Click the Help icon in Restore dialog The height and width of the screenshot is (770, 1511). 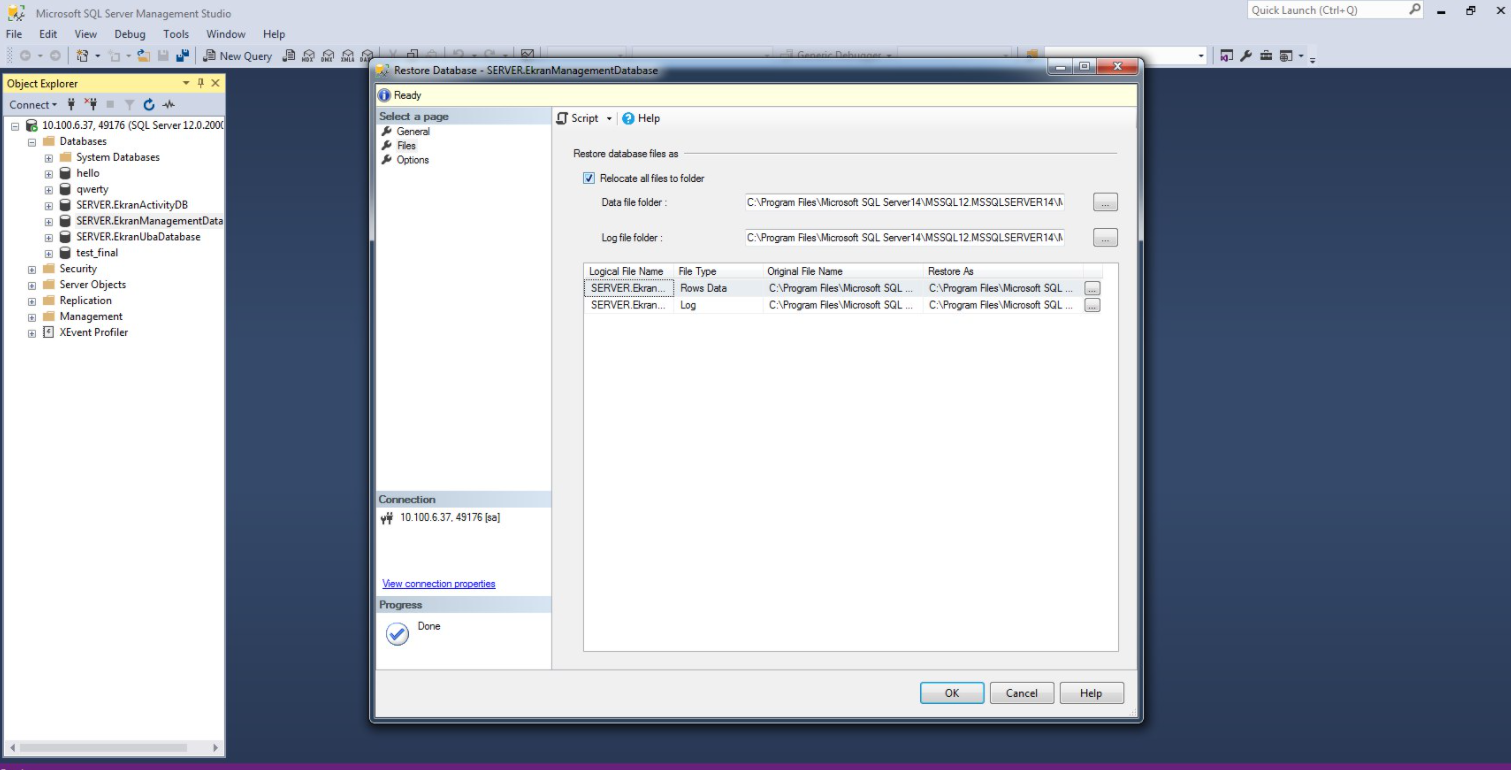click(641, 118)
